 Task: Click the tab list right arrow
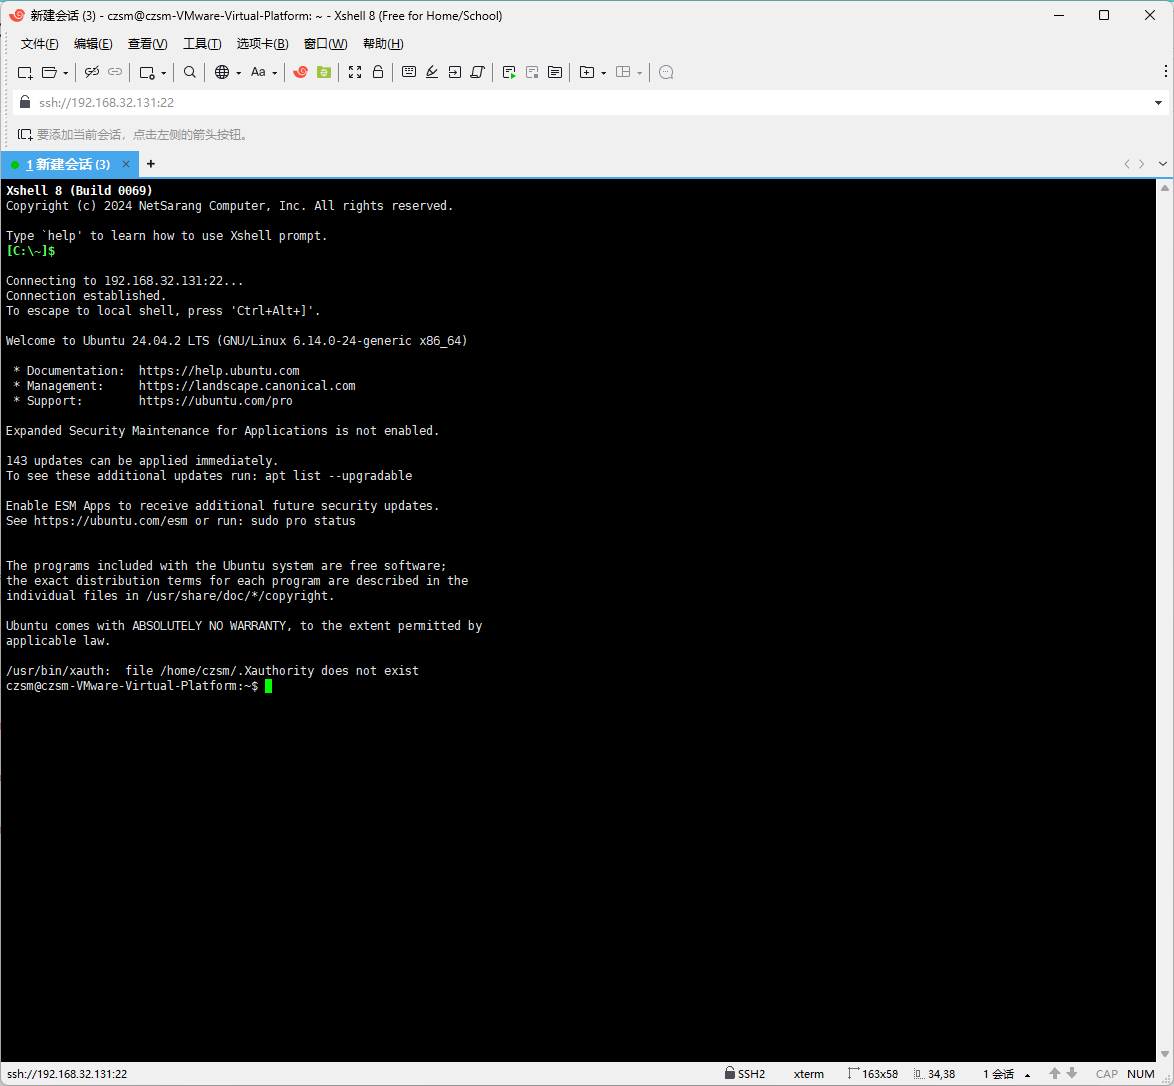(x=1142, y=164)
